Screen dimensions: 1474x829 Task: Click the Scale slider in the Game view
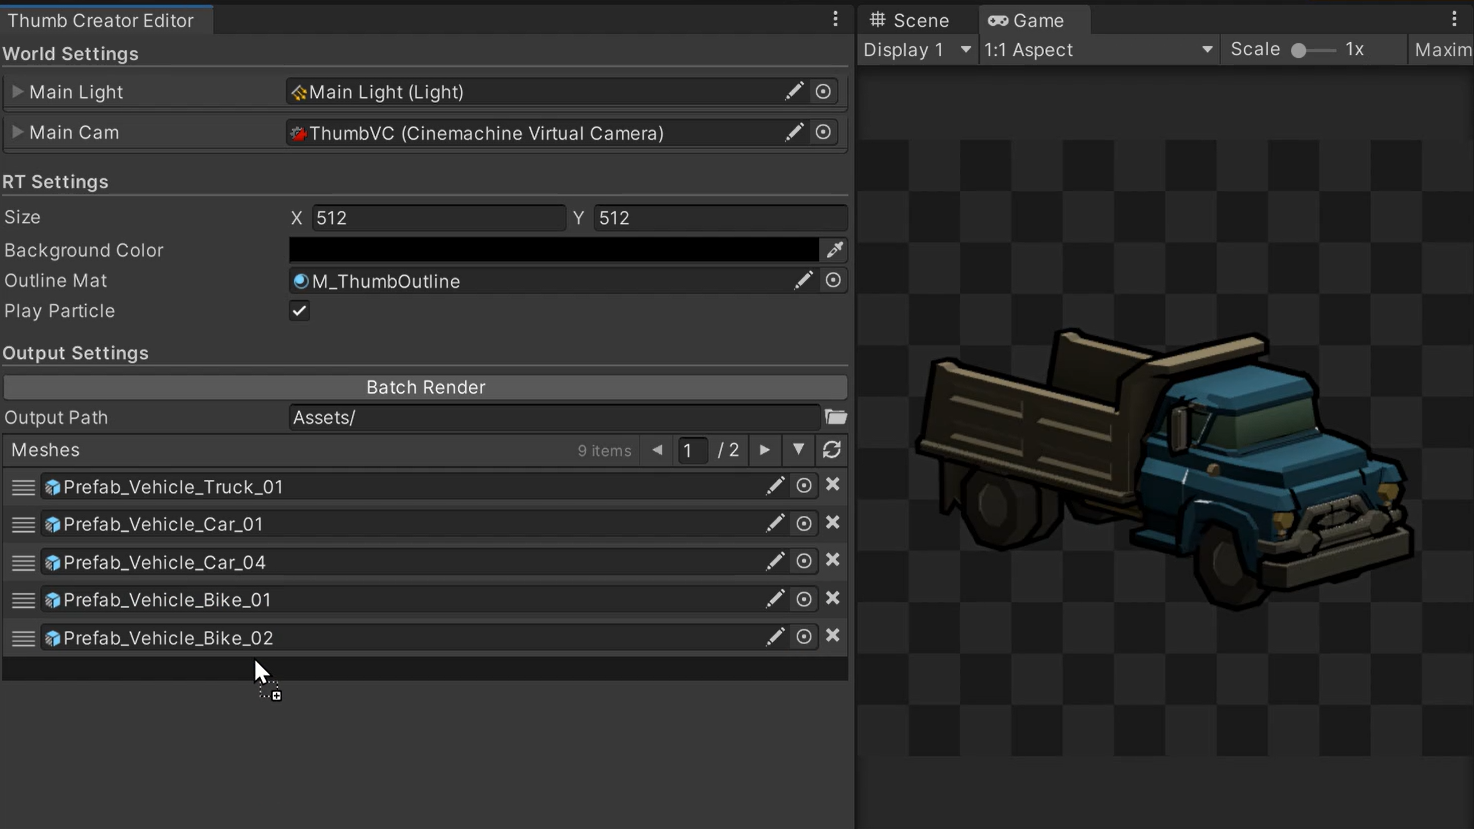[x=1312, y=50]
